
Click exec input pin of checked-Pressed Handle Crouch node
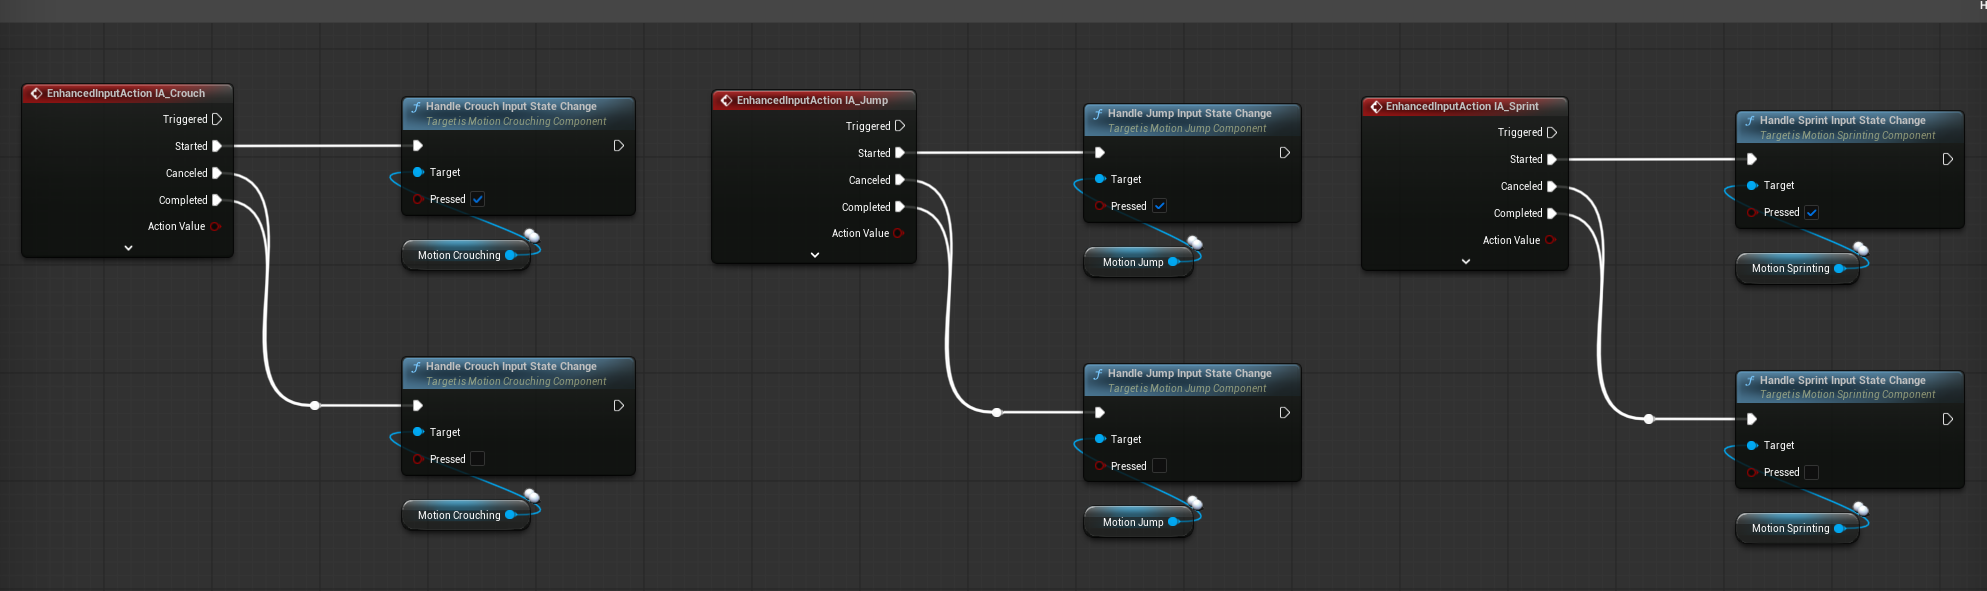418,146
